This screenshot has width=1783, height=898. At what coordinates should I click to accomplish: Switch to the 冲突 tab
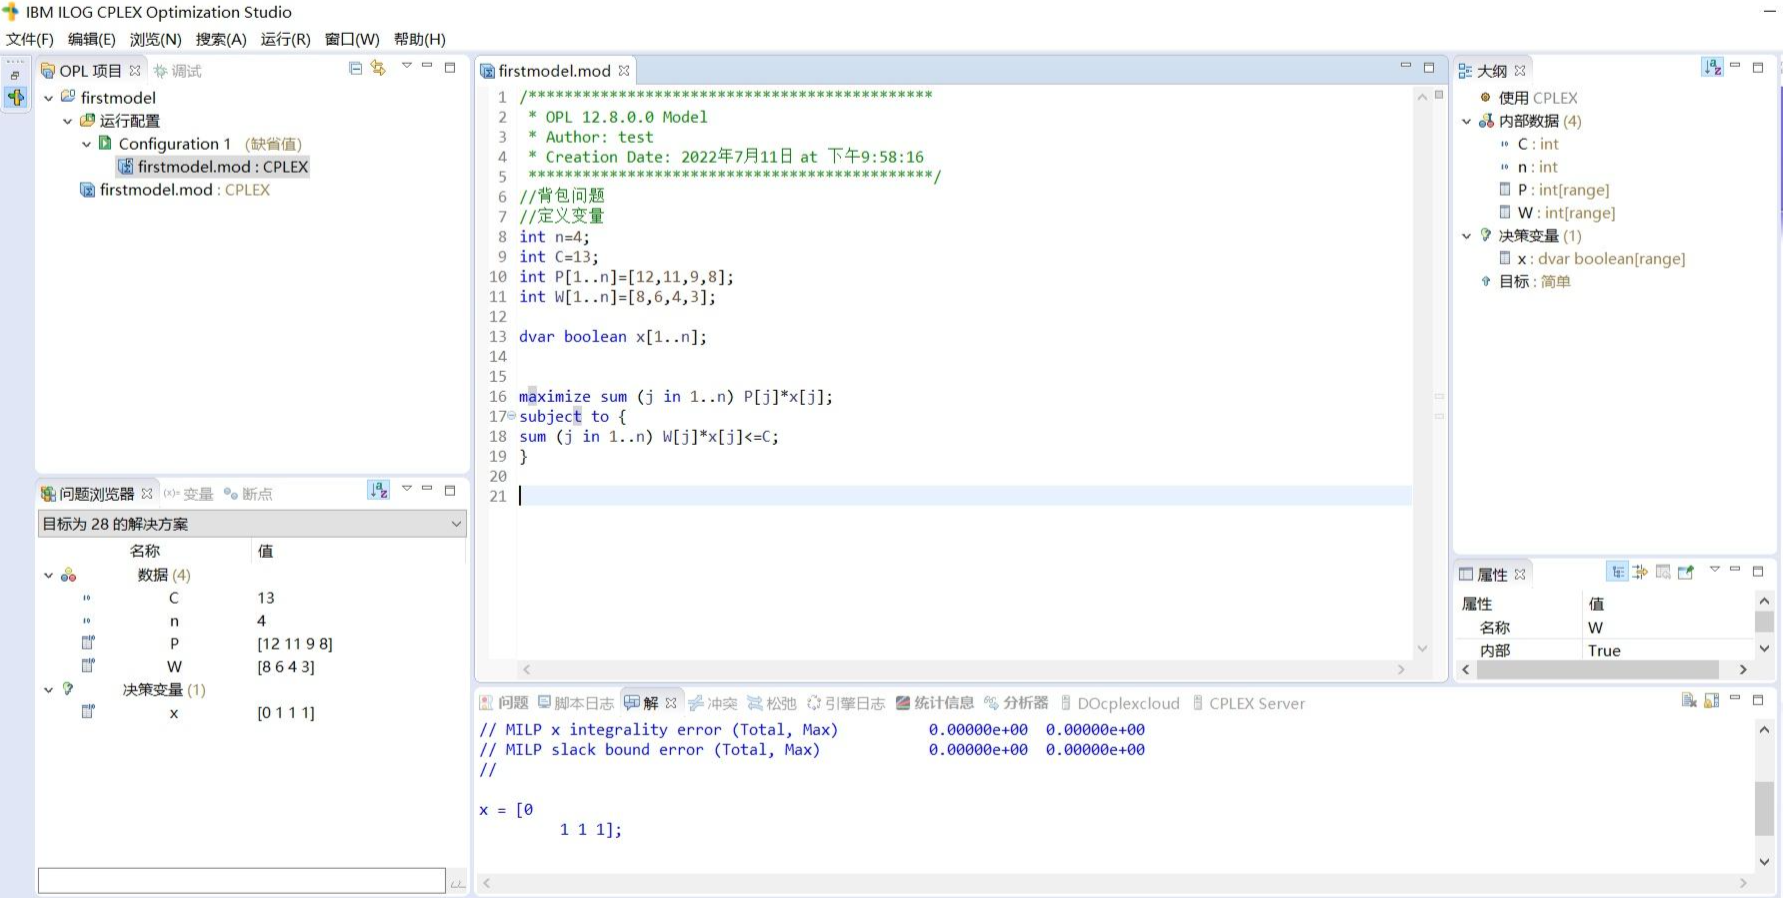point(713,703)
